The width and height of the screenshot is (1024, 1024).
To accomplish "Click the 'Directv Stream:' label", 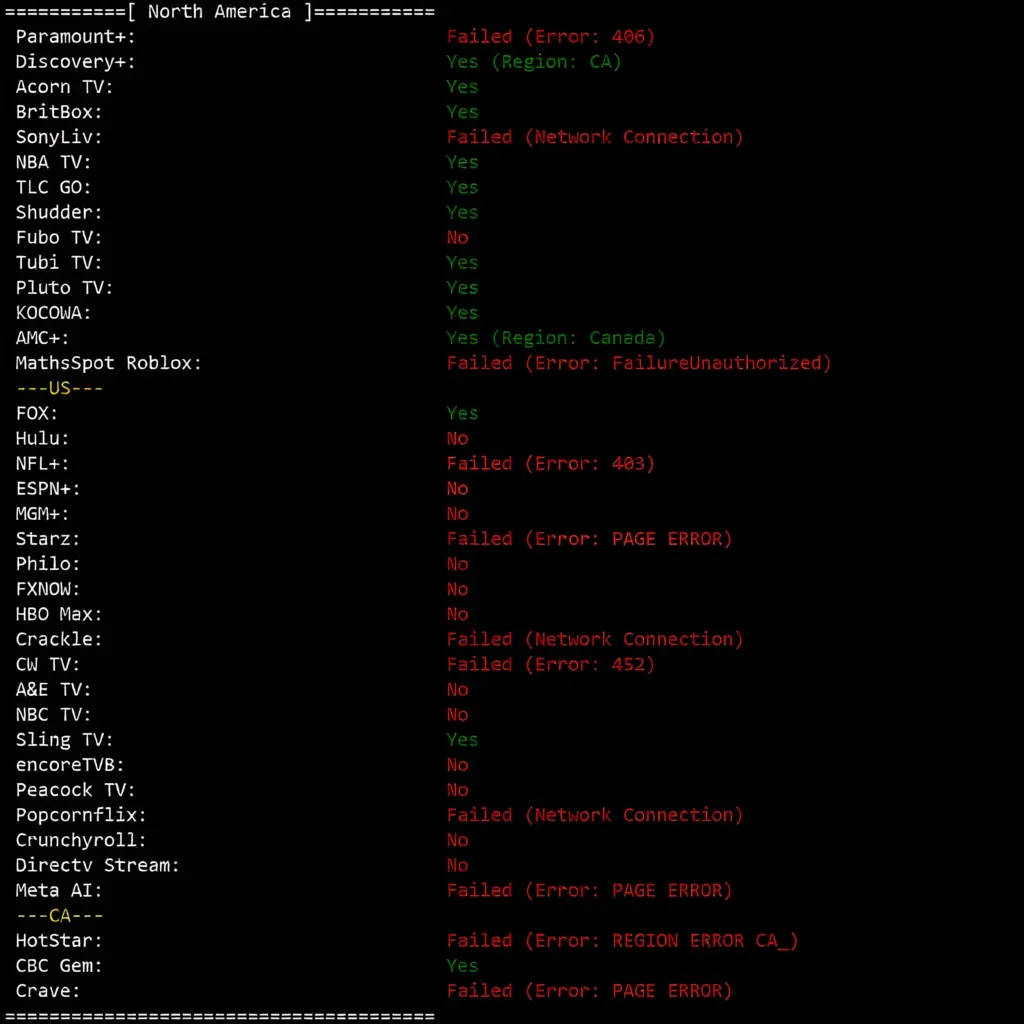I will tap(97, 865).
